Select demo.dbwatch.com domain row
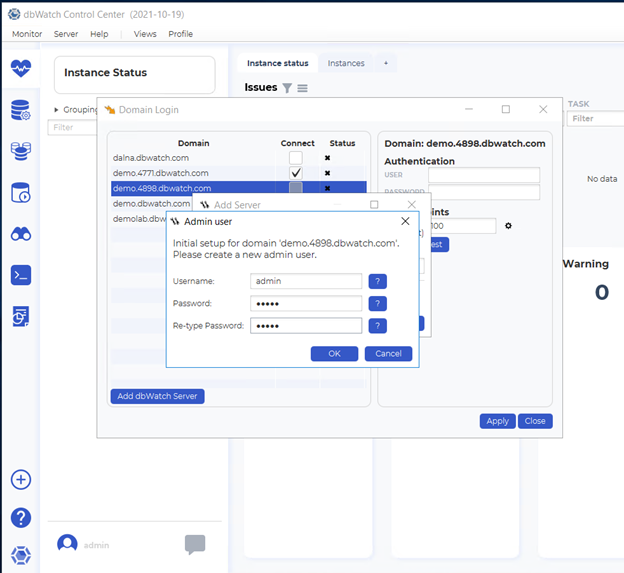The width and height of the screenshot is (624, 573). (x=152, y=203)
